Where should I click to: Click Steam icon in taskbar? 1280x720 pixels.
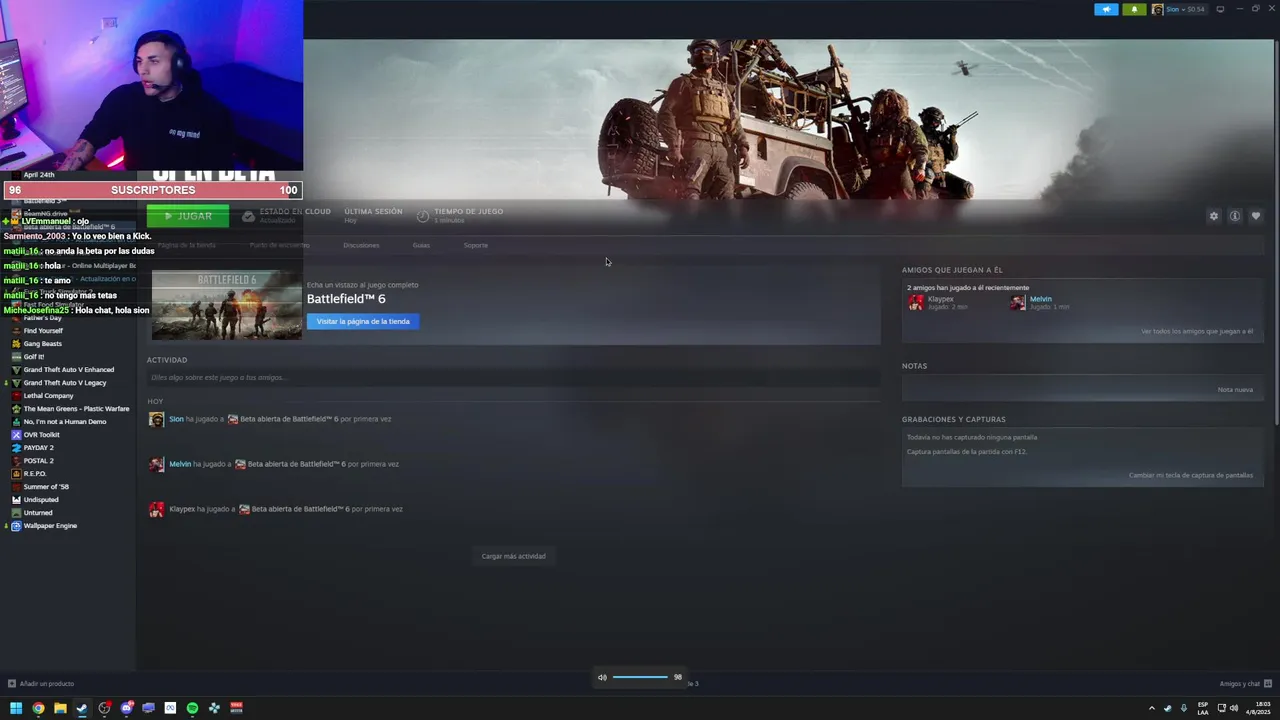[x=82, y=708]
